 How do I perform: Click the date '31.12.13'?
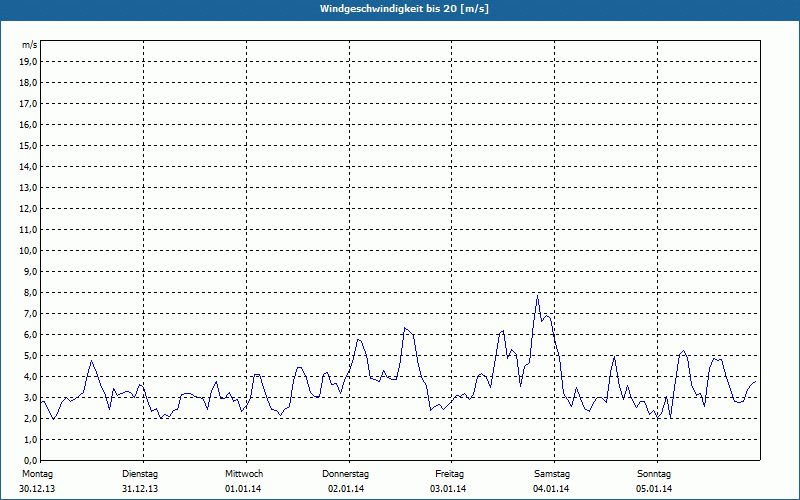[140, 489]
